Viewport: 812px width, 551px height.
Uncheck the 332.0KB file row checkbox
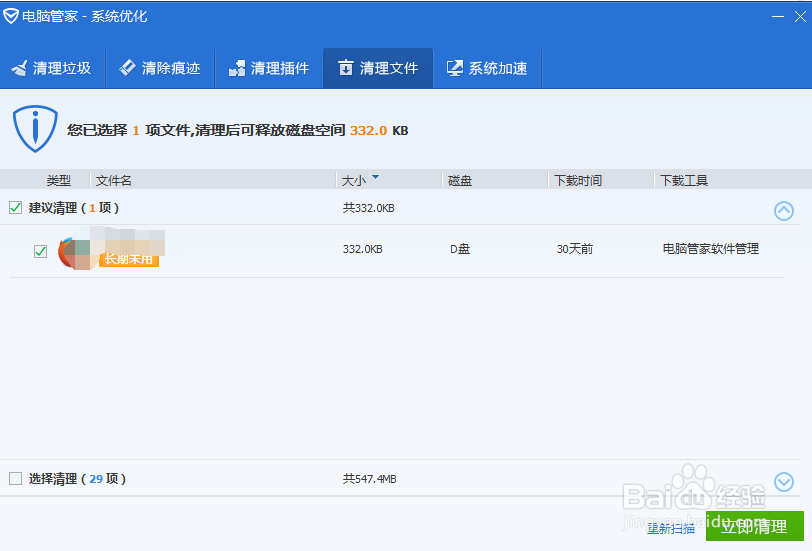click(40, 251)
